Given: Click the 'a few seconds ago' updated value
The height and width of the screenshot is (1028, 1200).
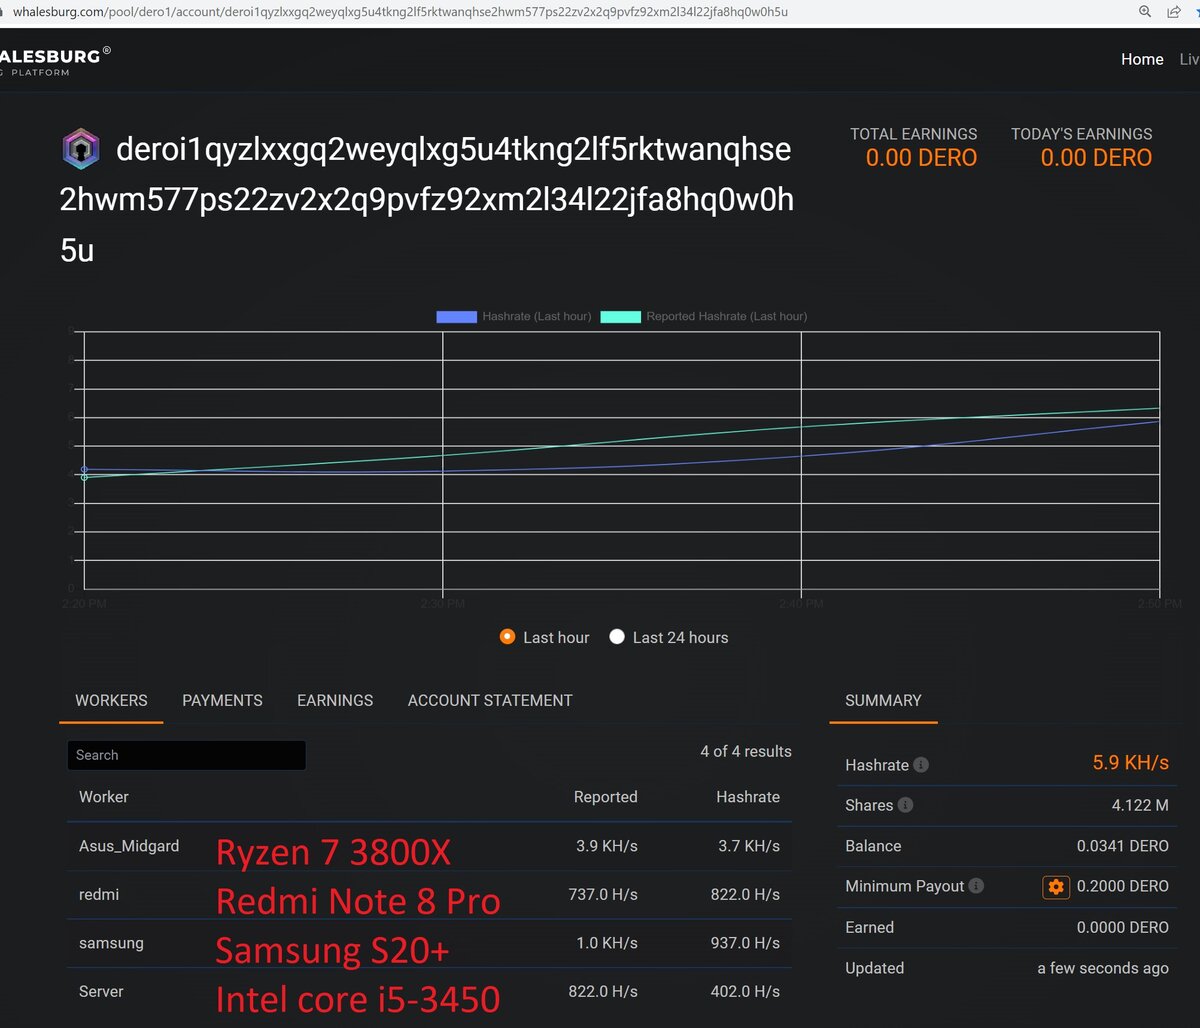Looking at the screenshot, I should [1103, 968].
